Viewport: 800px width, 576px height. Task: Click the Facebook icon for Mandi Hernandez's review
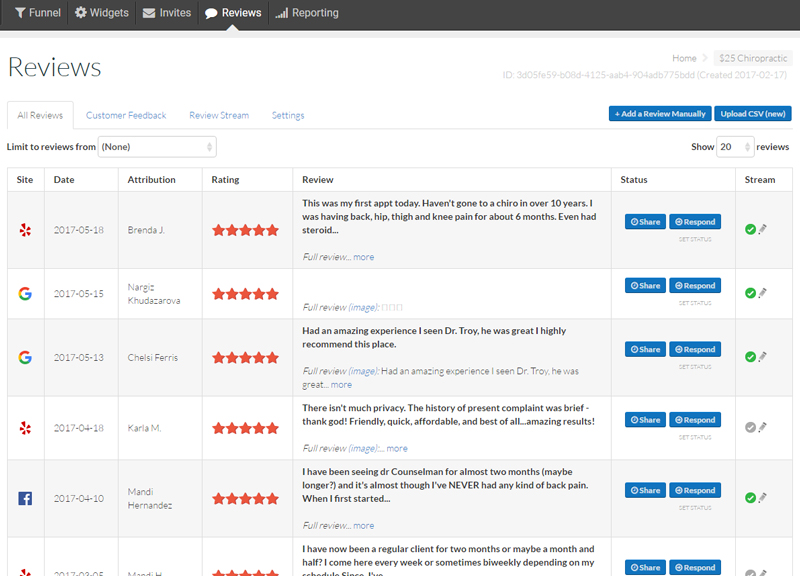point(25,498)
